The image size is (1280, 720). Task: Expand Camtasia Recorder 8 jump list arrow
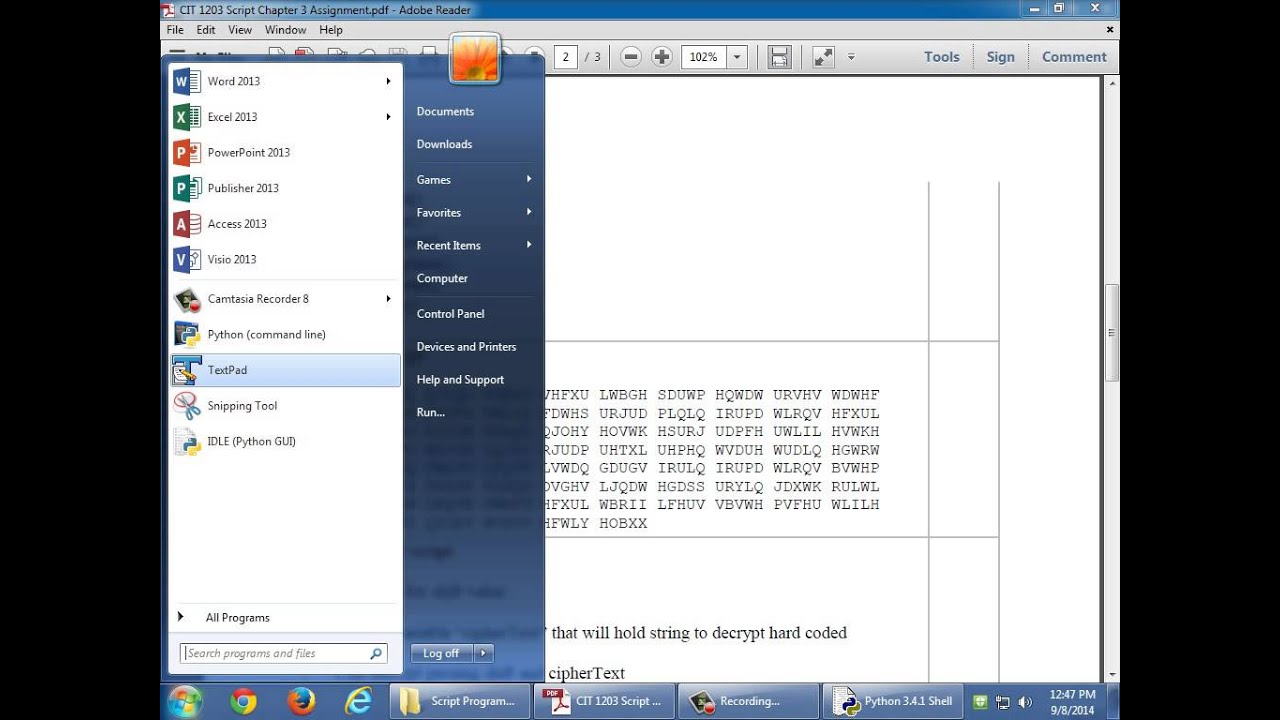point(388,299)
